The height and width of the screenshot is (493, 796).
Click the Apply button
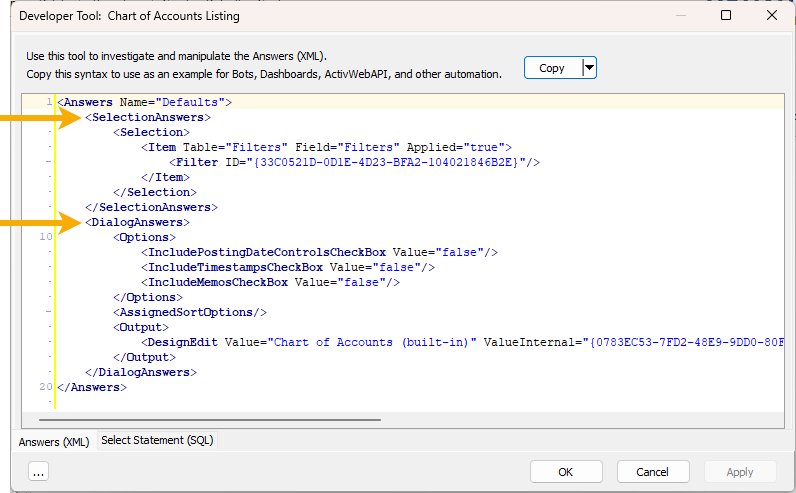click(740, 472)
